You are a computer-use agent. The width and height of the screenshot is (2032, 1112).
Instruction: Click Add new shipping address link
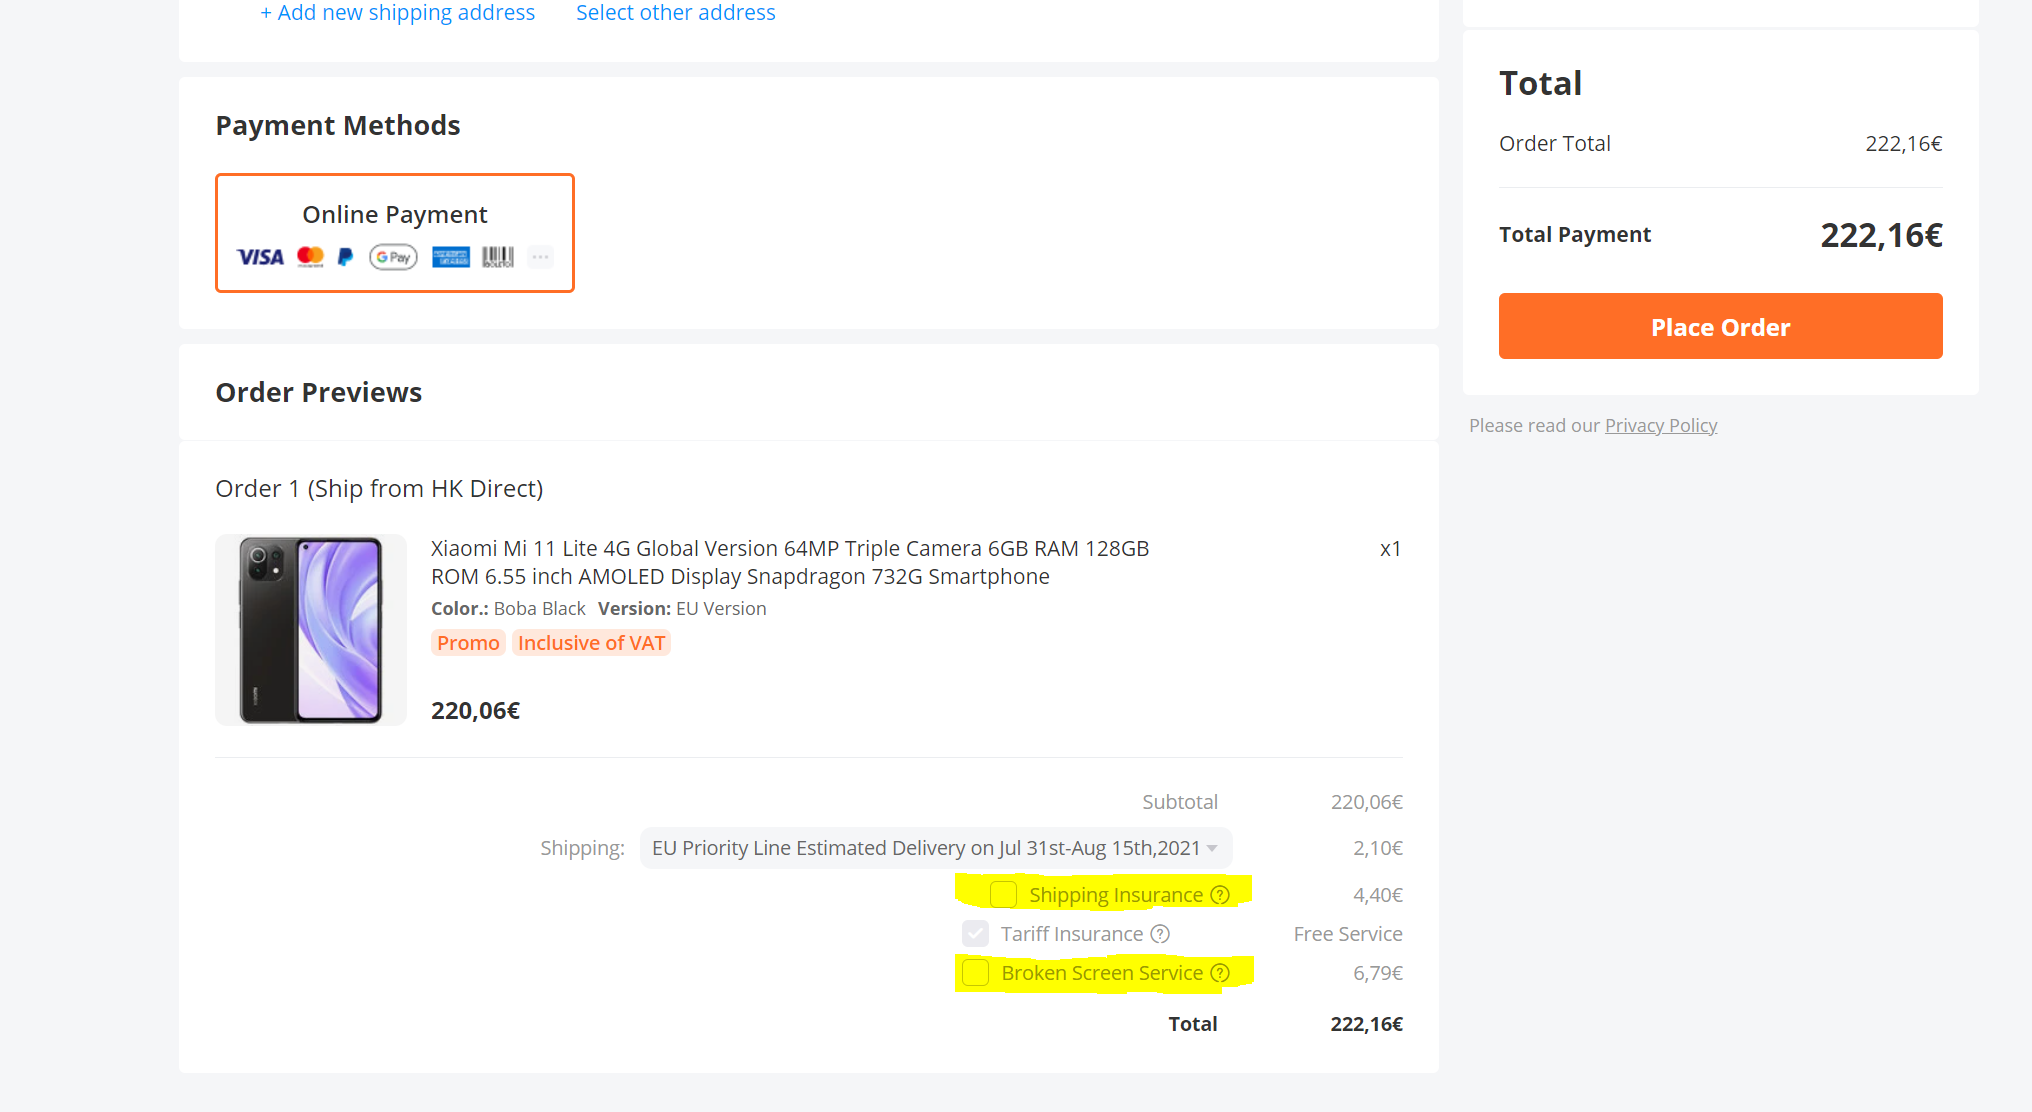pos(398,13)
